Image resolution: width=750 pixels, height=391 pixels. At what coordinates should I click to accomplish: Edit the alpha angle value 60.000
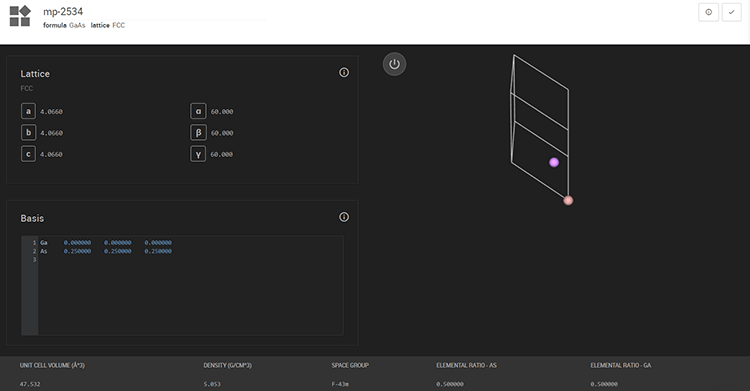point(222,112)
